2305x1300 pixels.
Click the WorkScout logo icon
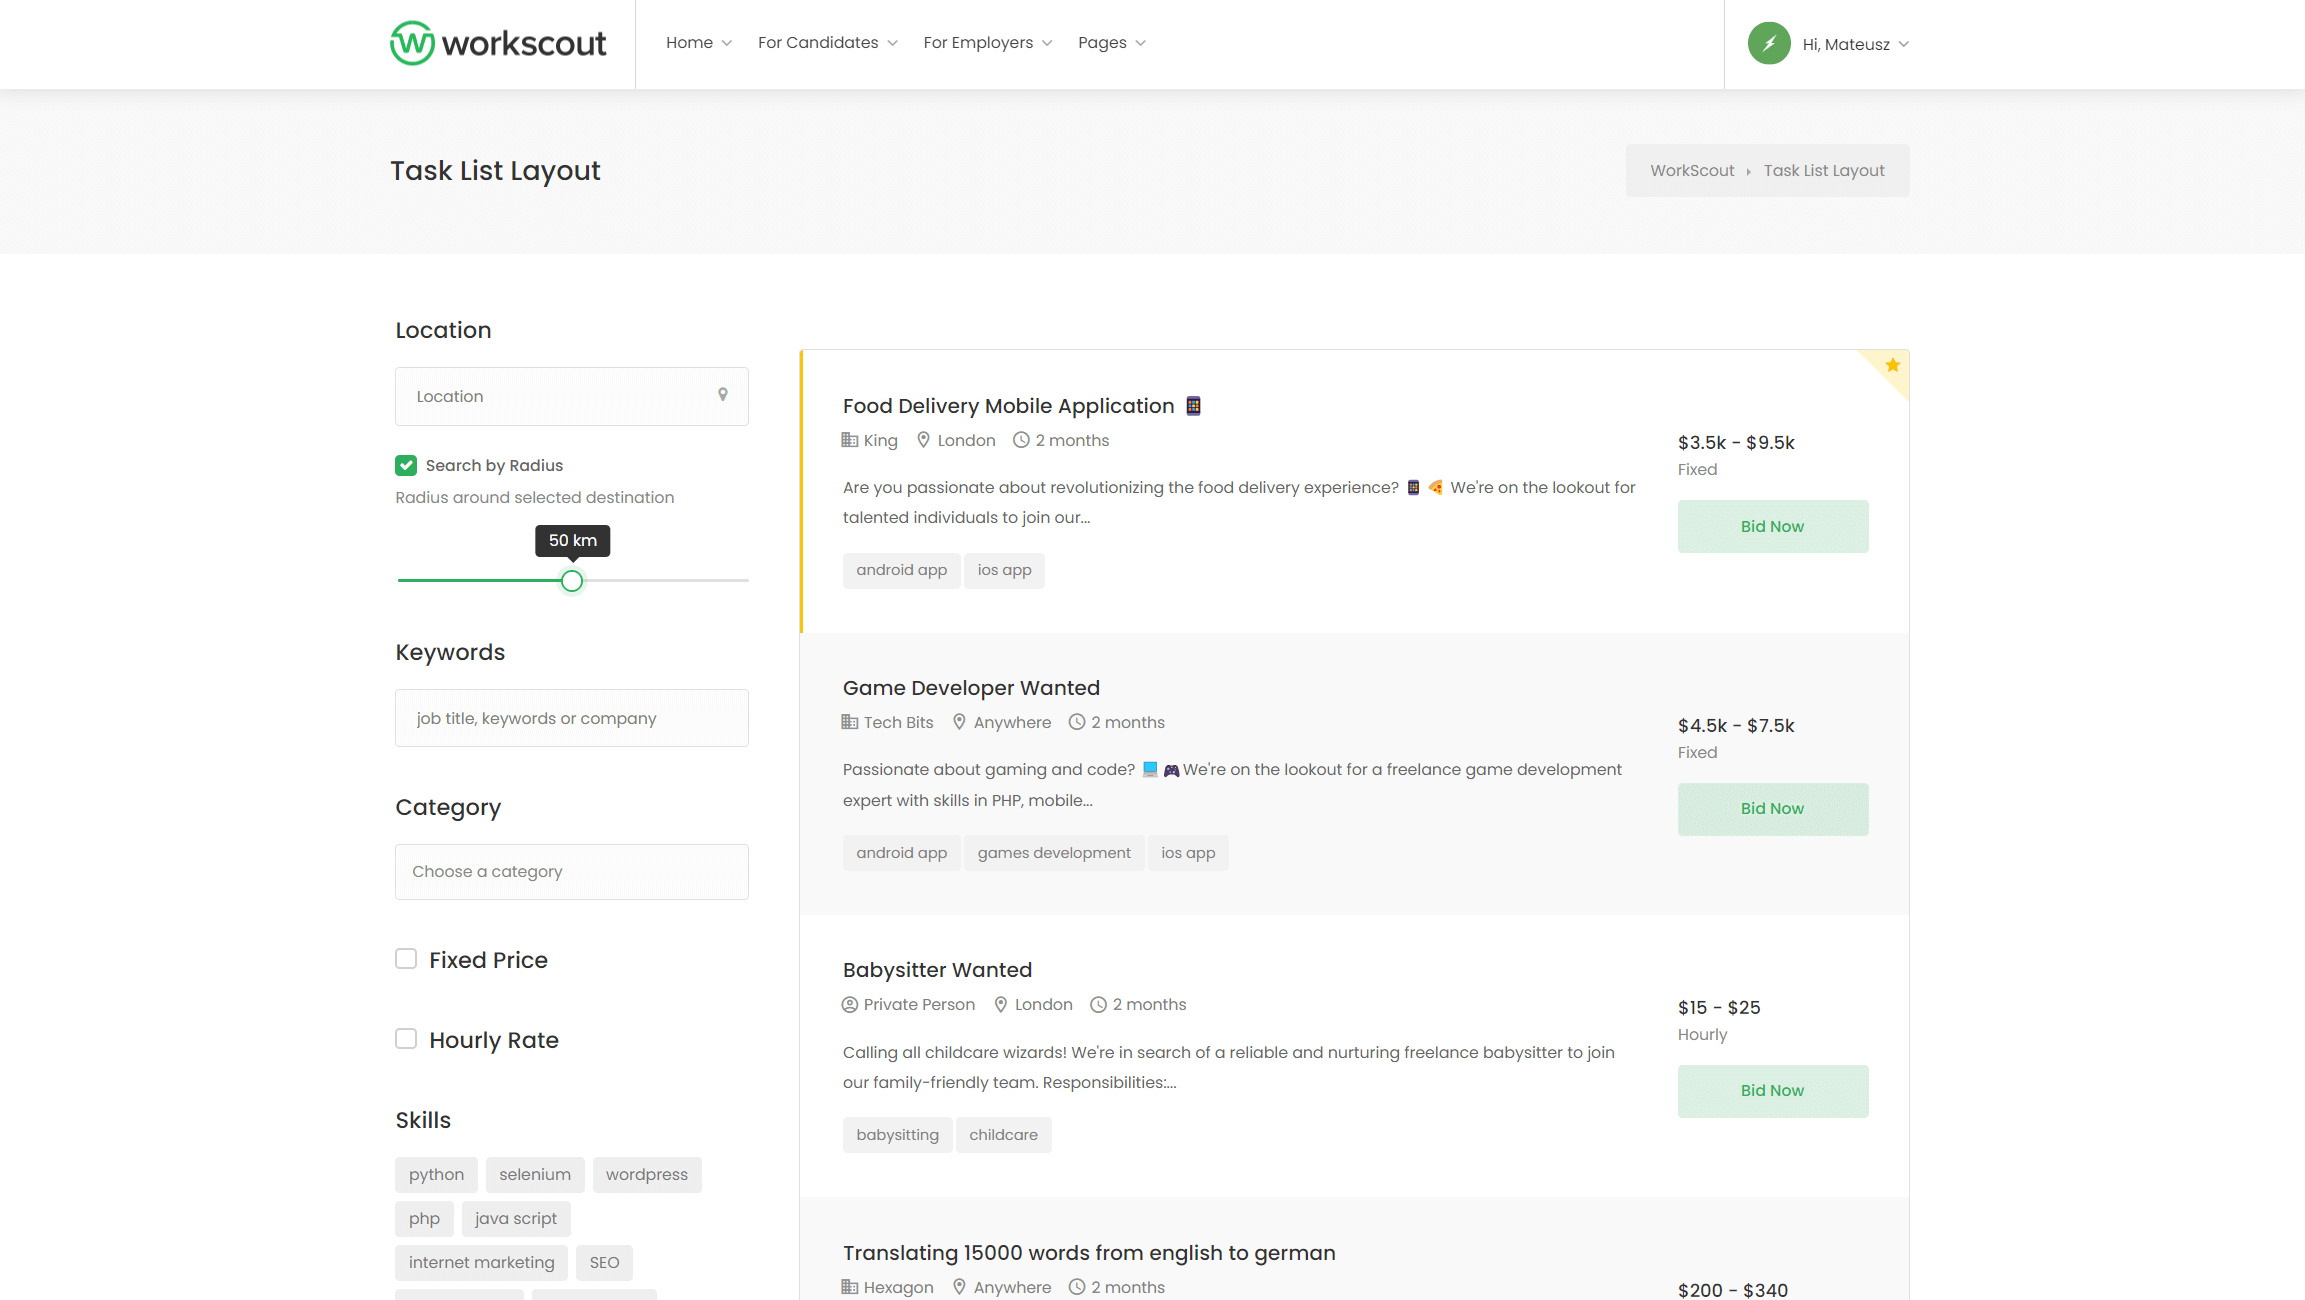tap(412, 43)
